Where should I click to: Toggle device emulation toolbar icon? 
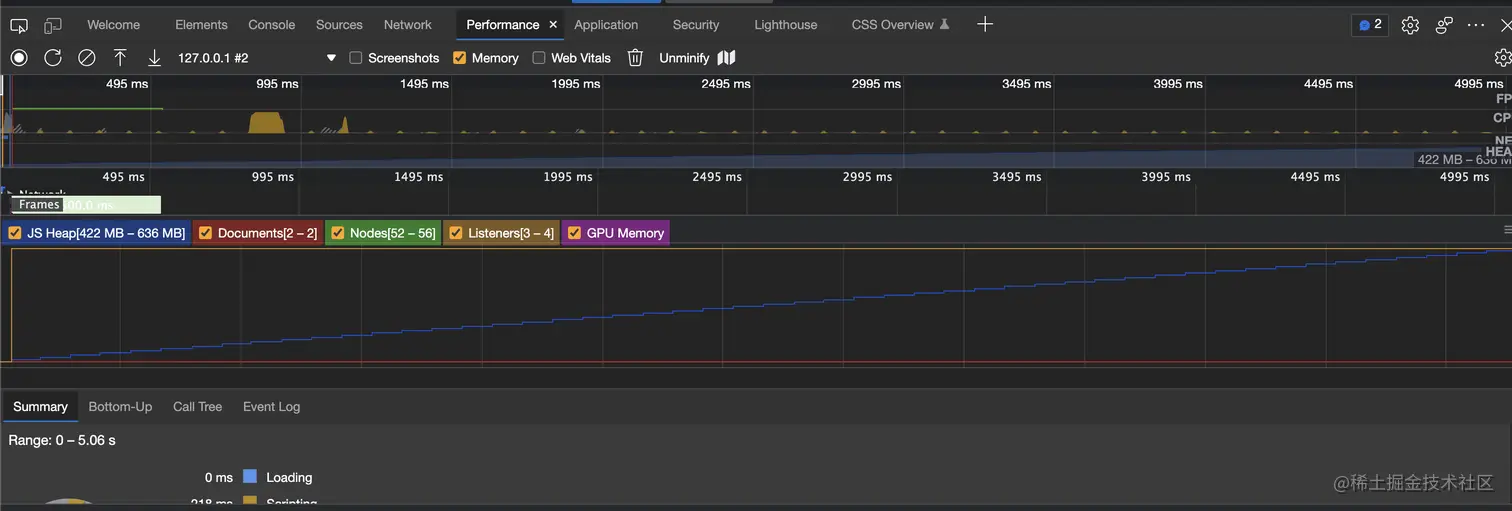click(x=53, y=25)
